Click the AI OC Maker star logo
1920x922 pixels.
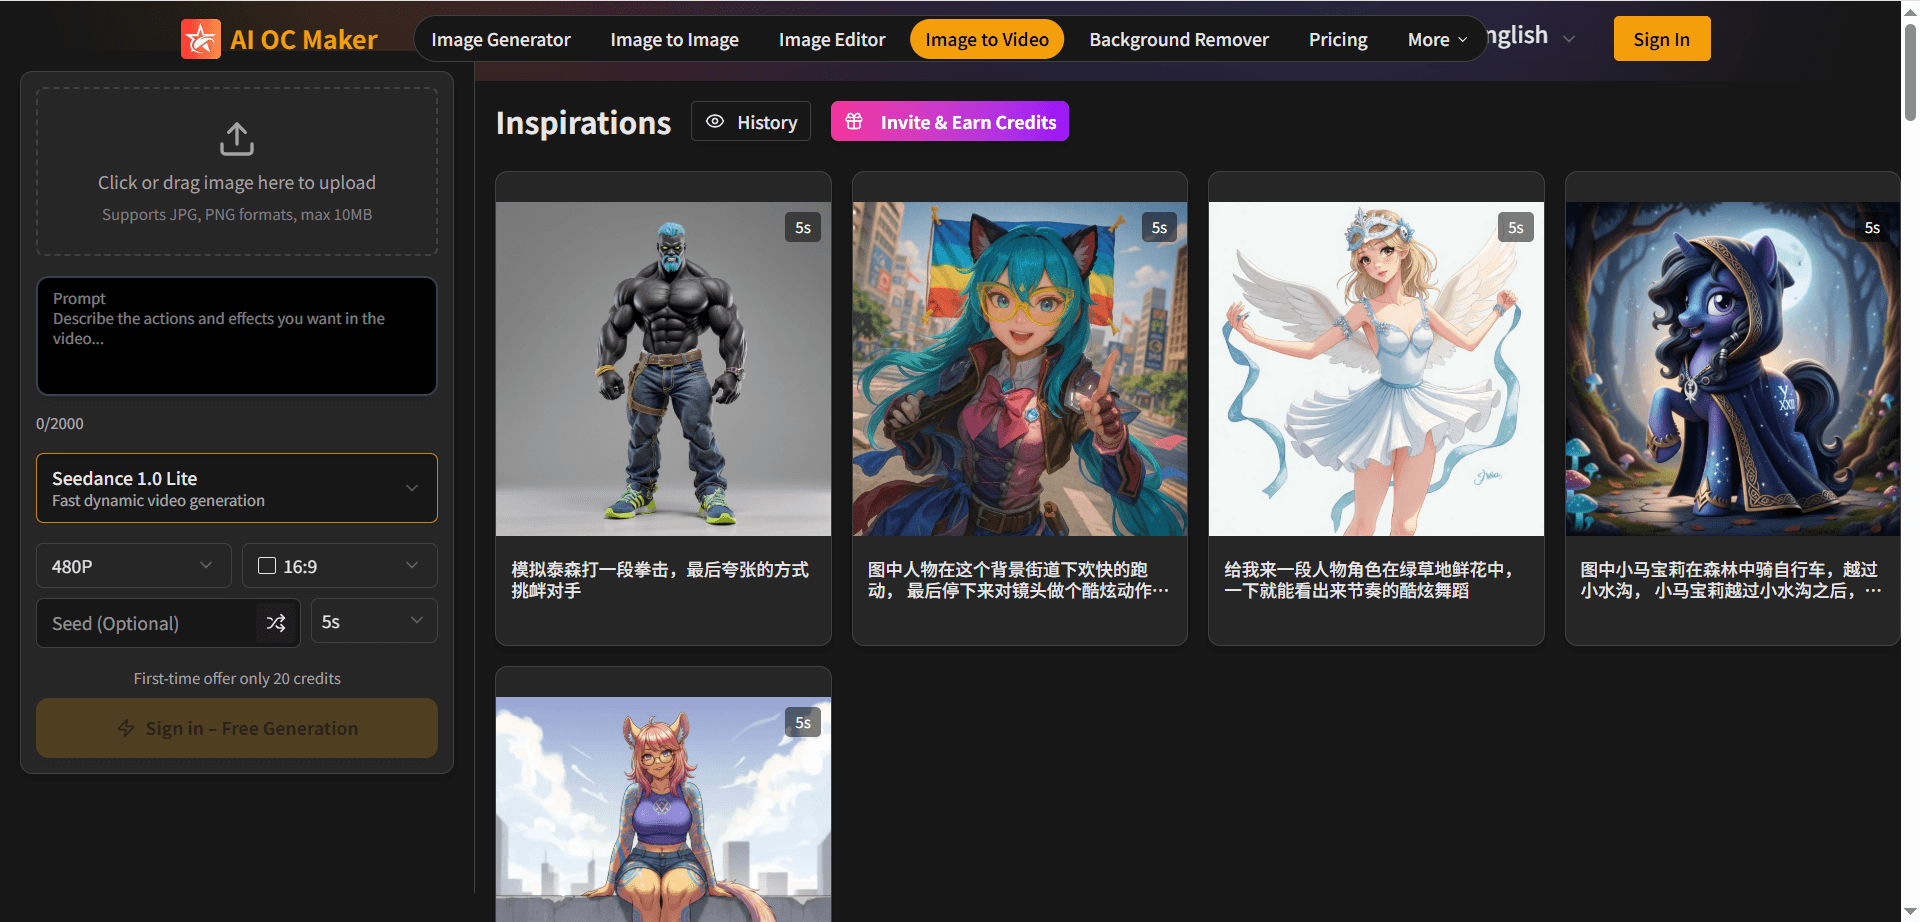200,39
